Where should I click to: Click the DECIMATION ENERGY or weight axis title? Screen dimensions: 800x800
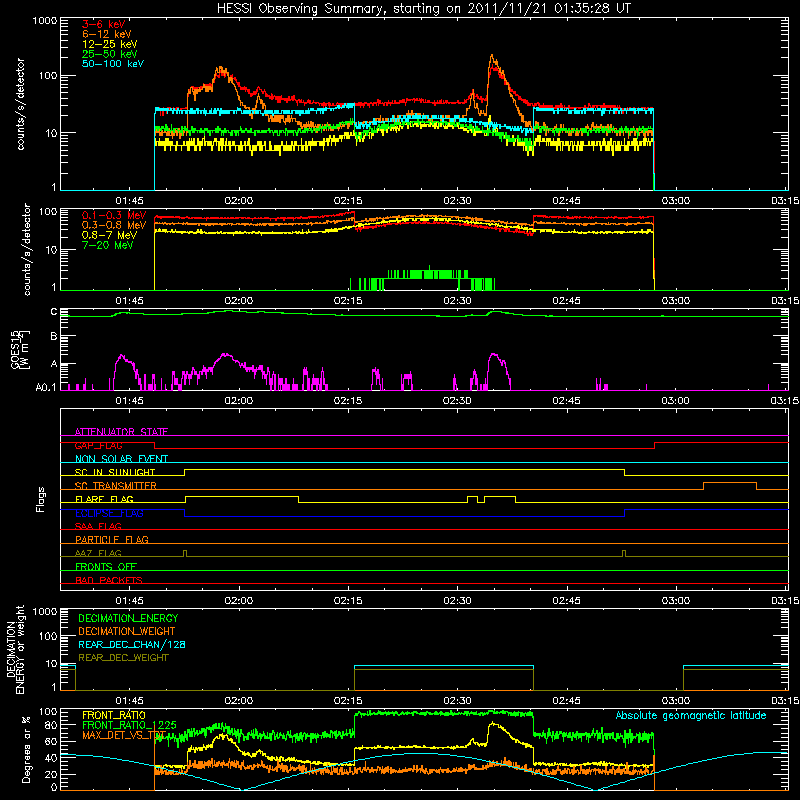[x=15, y=649]
